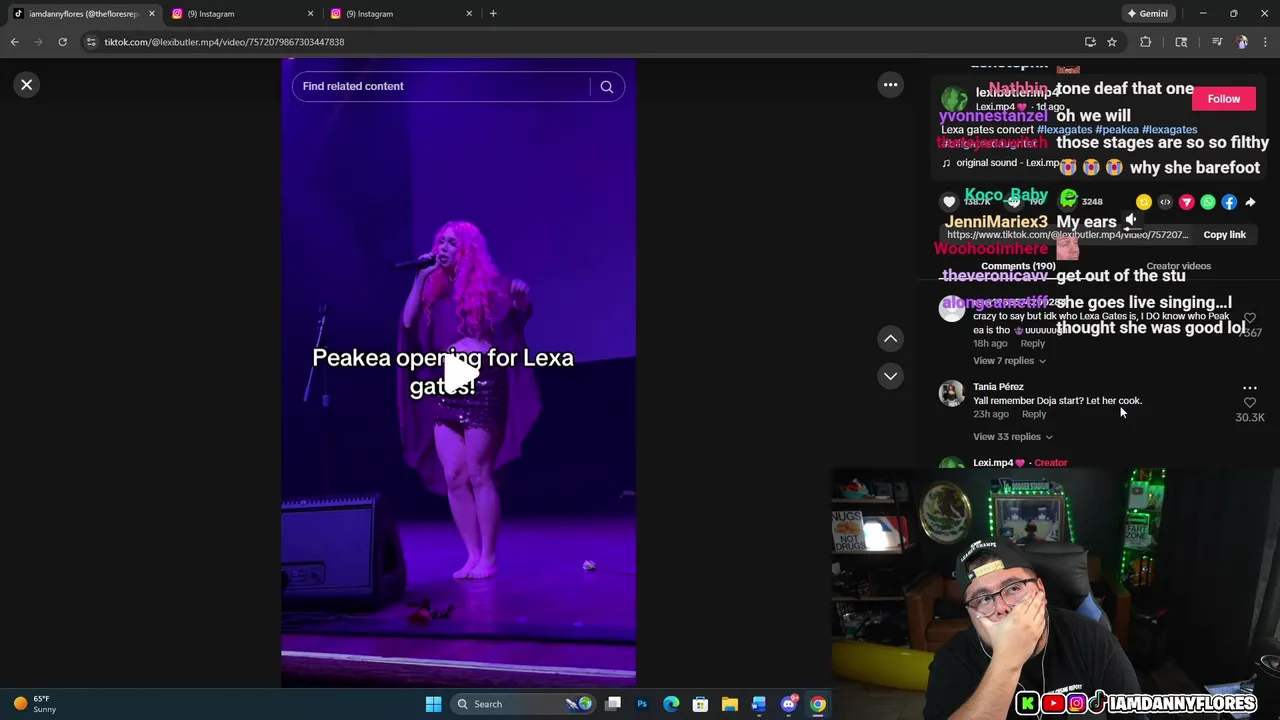Reply to the 18h ago comment
This screenshot has width=1280, height=720.
pyautogui.click(x=1032, y=343)
